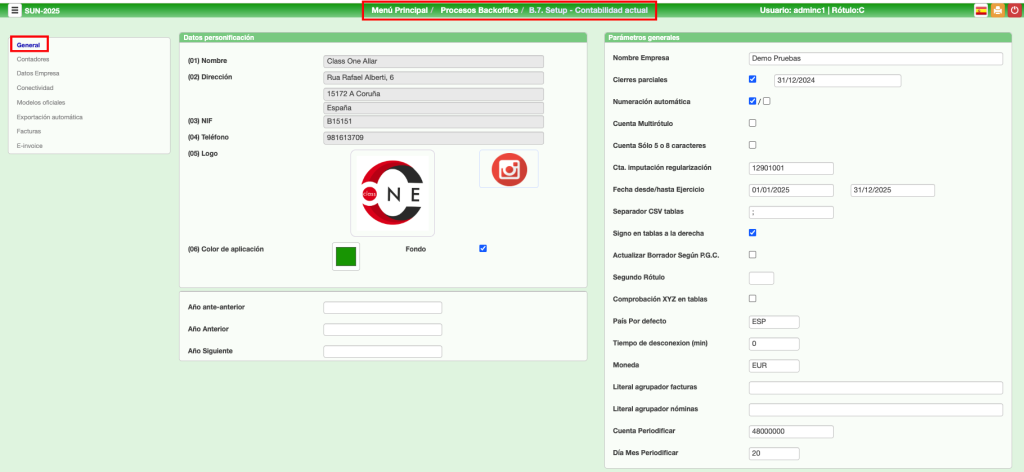Open the hamburger menu next to SUN-2025
The image size is (1024, 472).
point(14,10)
